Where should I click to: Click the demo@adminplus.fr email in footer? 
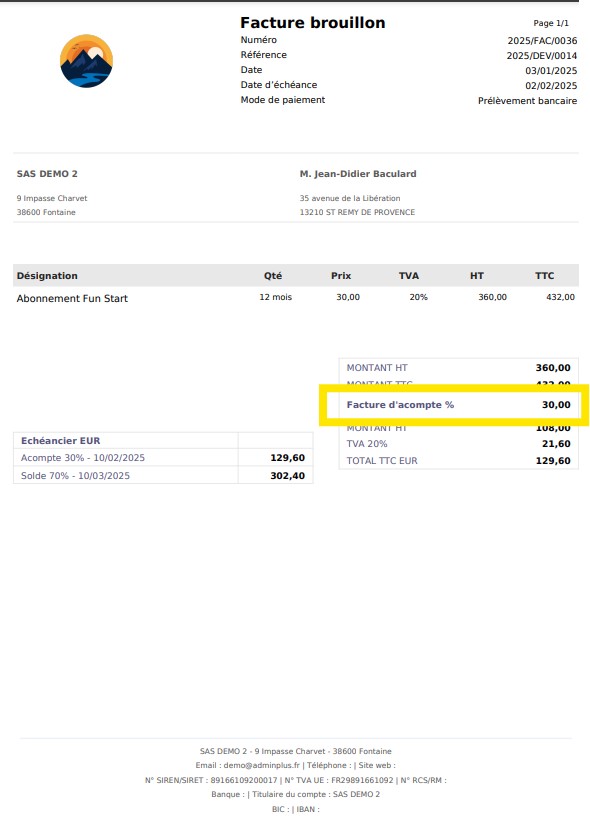click(261, 765)
